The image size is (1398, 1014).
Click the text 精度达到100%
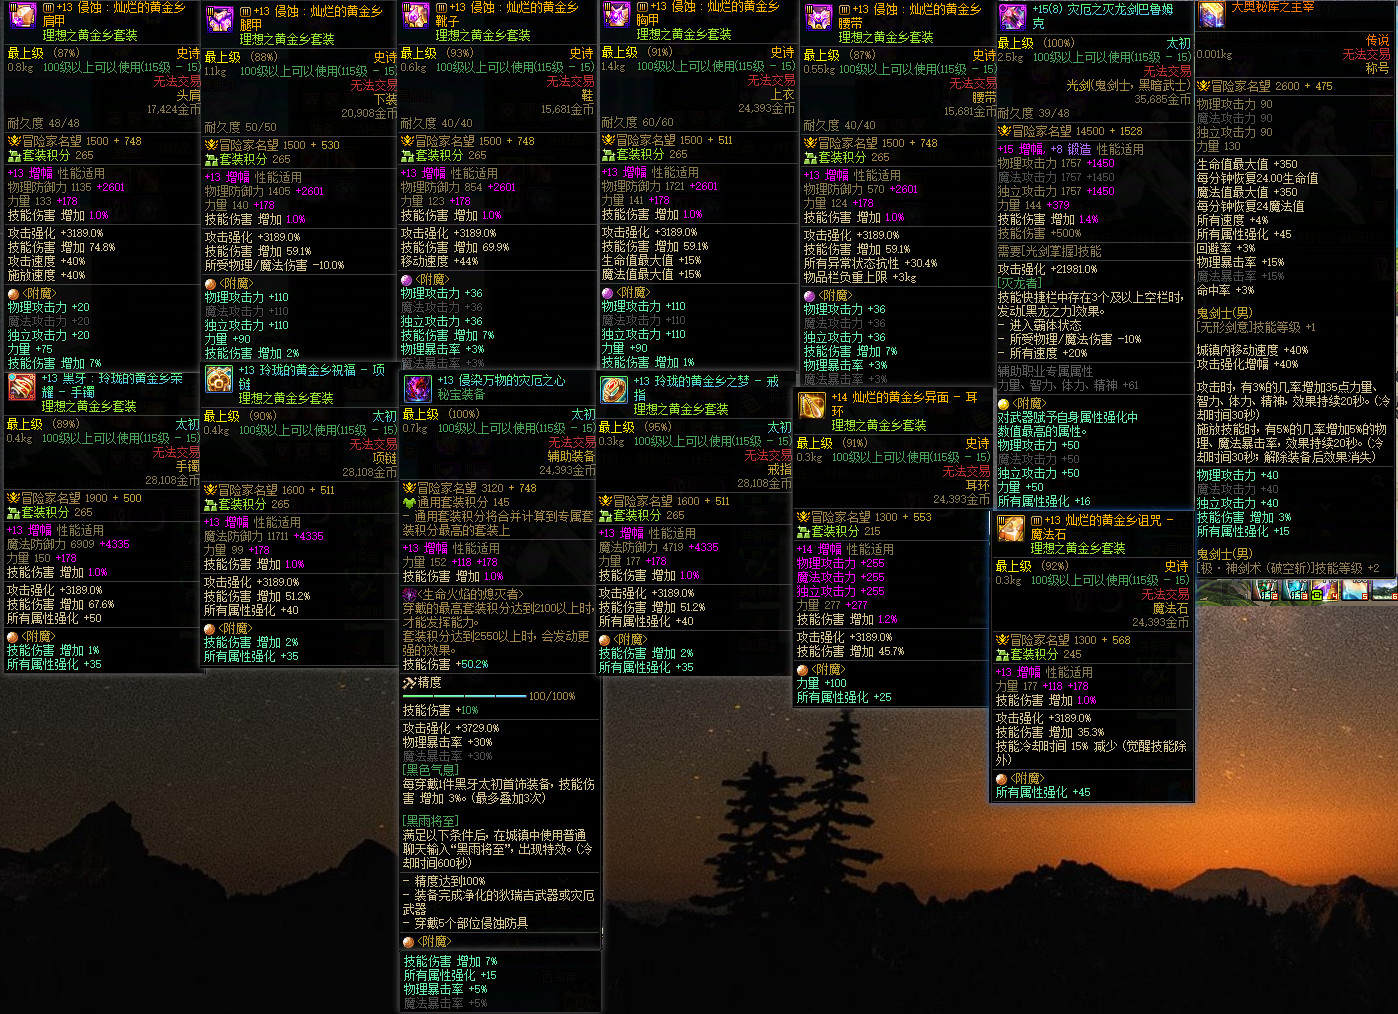pyautogui.click(x=450, y=881)
